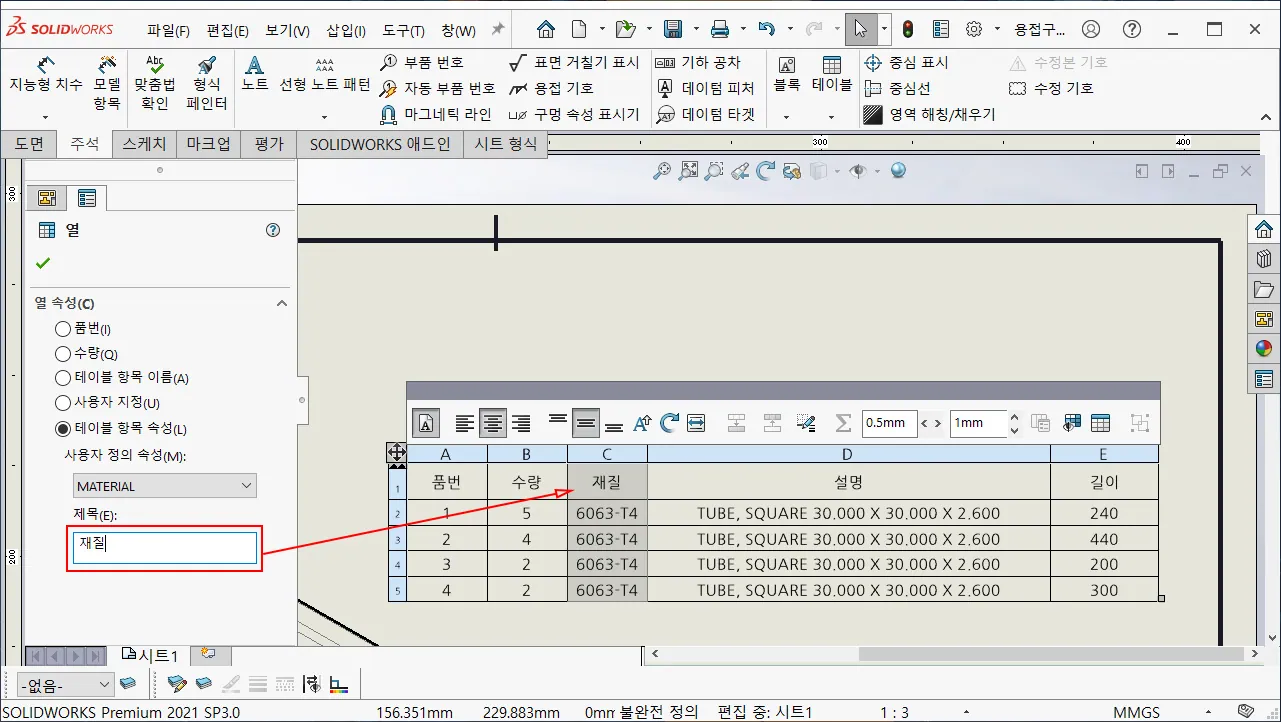The height and width of the screenshot is (722, 1281).
Task: Click the Sum/equation icon in table toolbar
Action: click(x=843, y=423)
